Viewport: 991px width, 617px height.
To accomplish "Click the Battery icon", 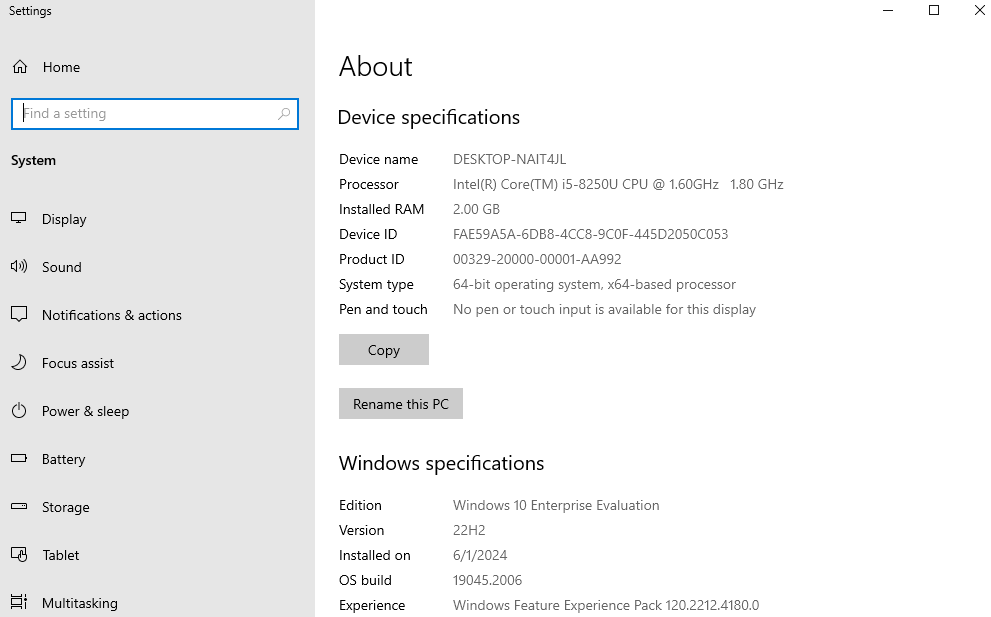I will 19,458.
